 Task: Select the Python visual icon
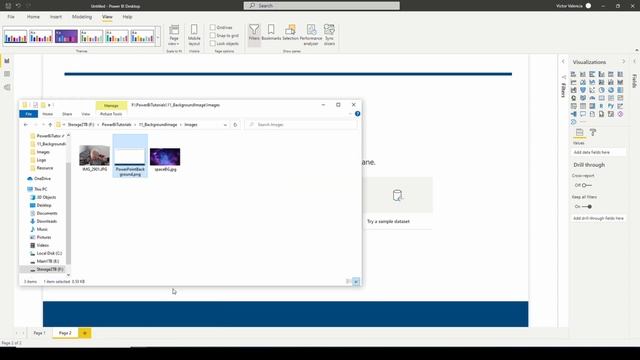pyautogui.click(x=611, y=106)
